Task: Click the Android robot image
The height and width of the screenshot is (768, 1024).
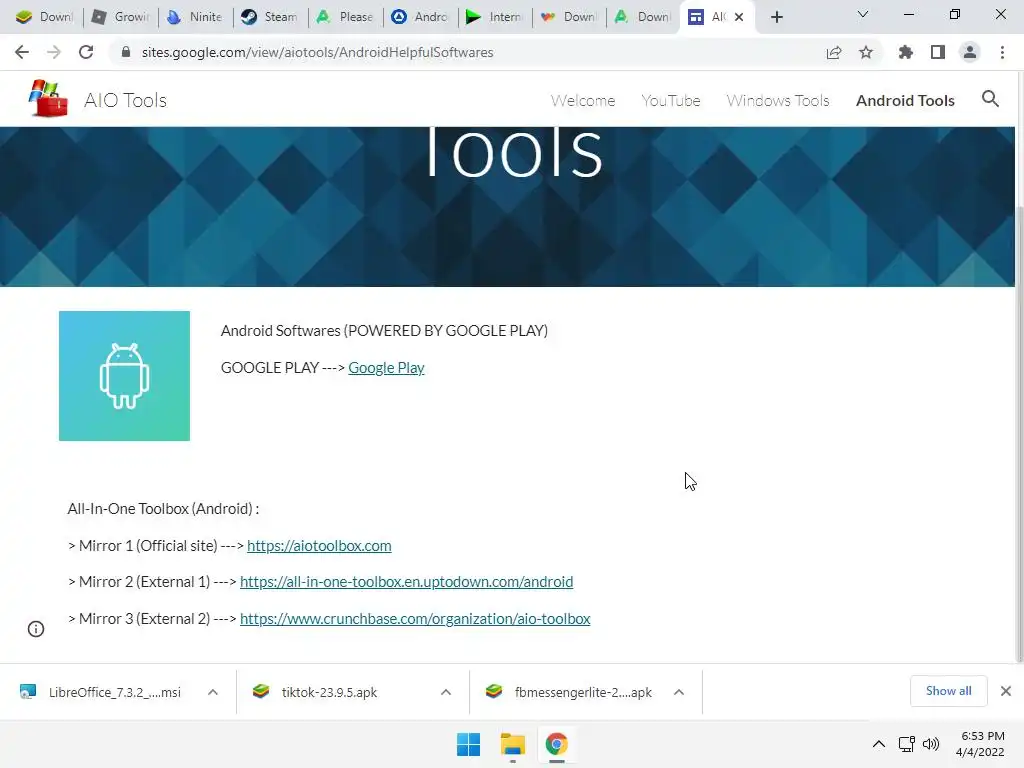Action: point(124,376)
